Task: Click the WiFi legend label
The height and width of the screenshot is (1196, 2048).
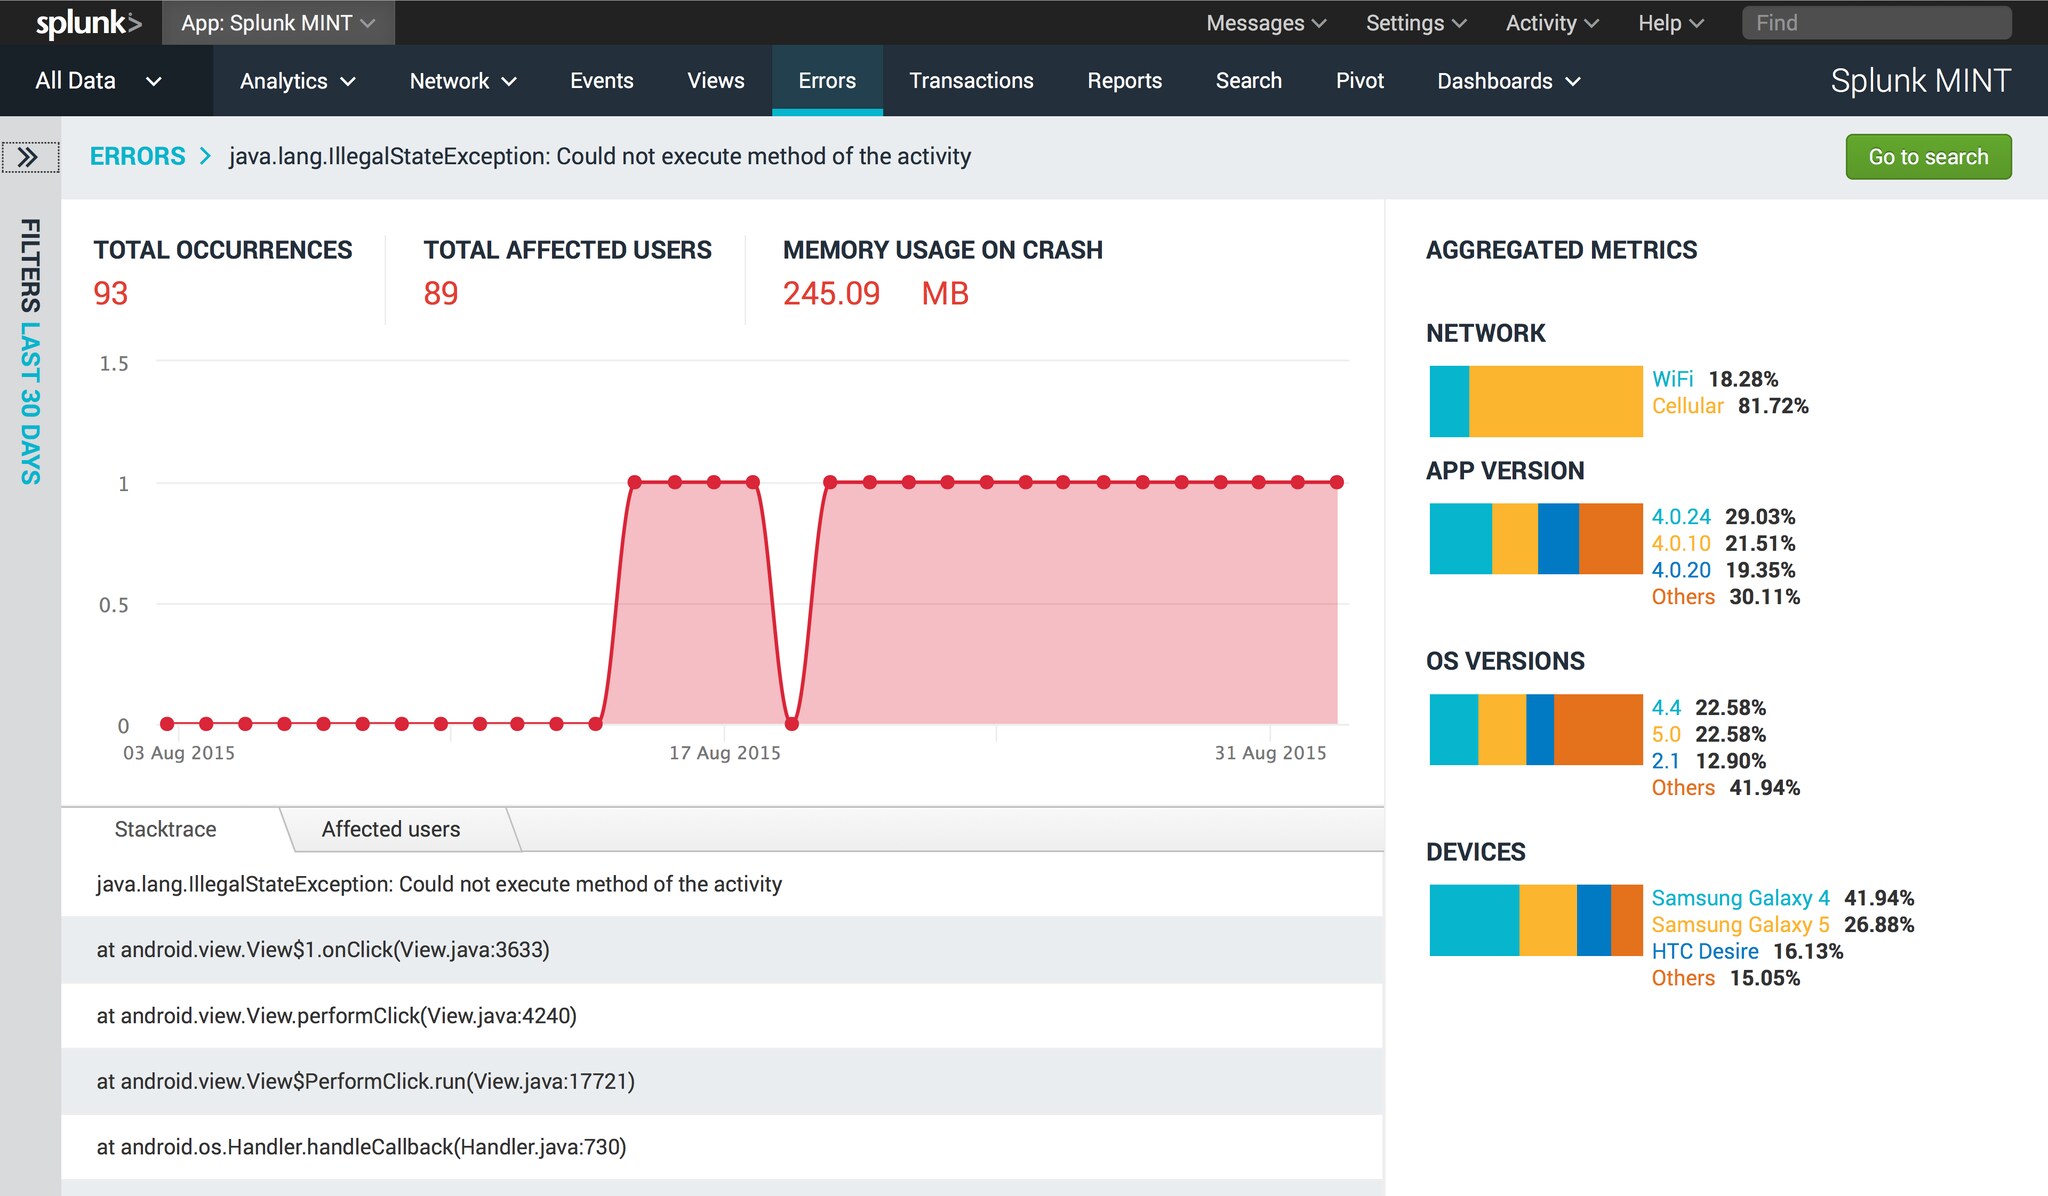Action: [x=1673, y=379]
